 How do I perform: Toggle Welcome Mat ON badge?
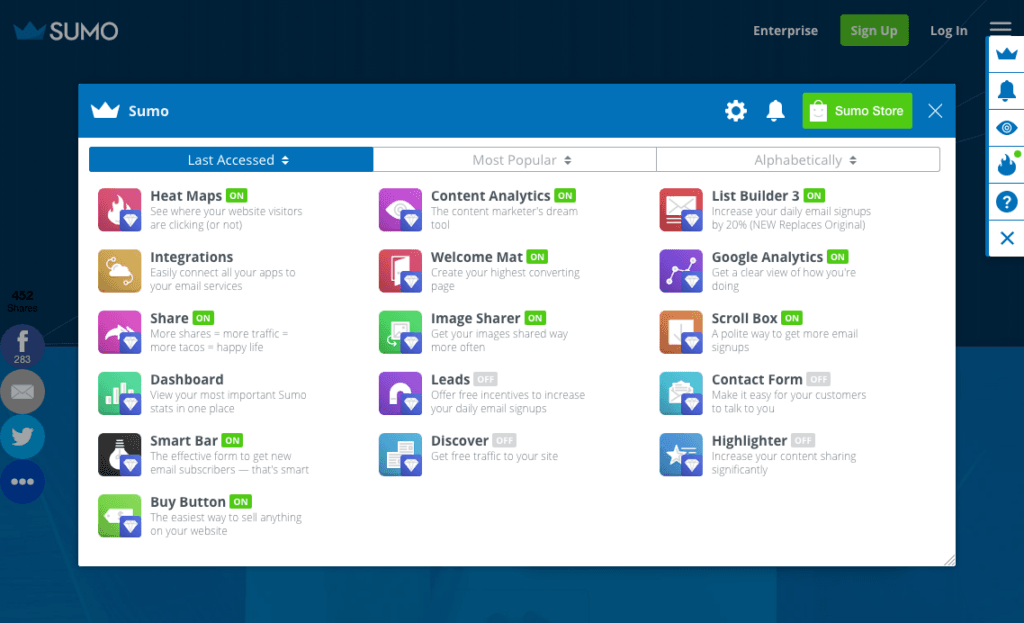pyautogui.click(x=537, y=257)
